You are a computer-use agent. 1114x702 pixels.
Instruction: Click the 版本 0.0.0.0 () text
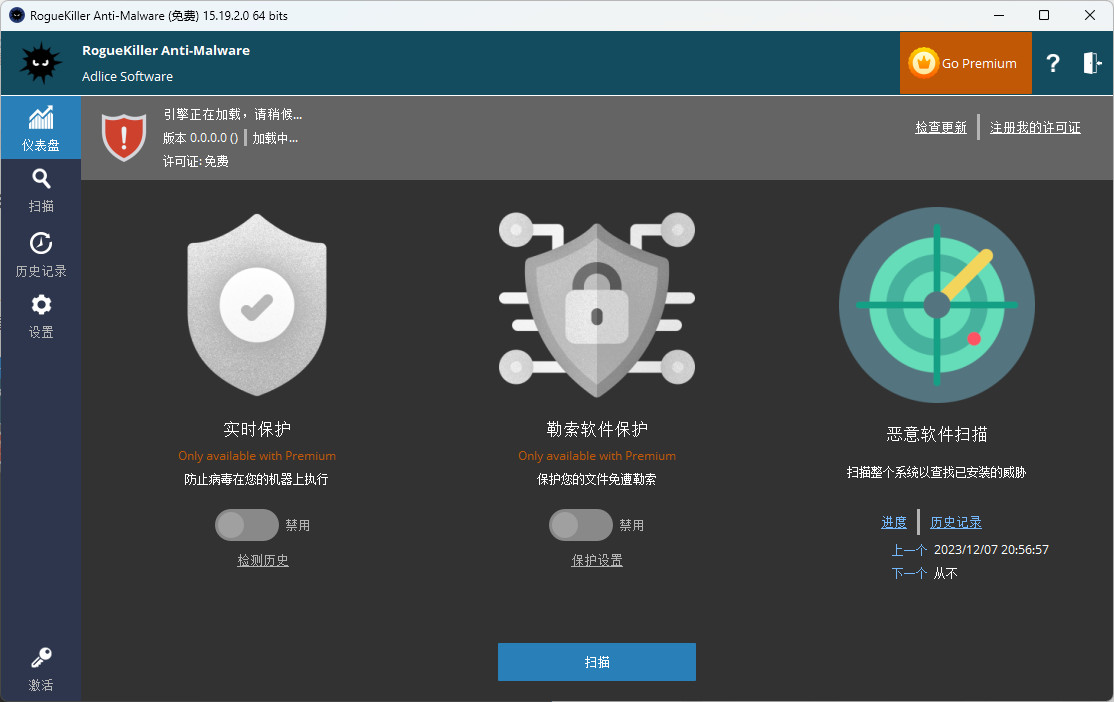[x=200, y=138]
